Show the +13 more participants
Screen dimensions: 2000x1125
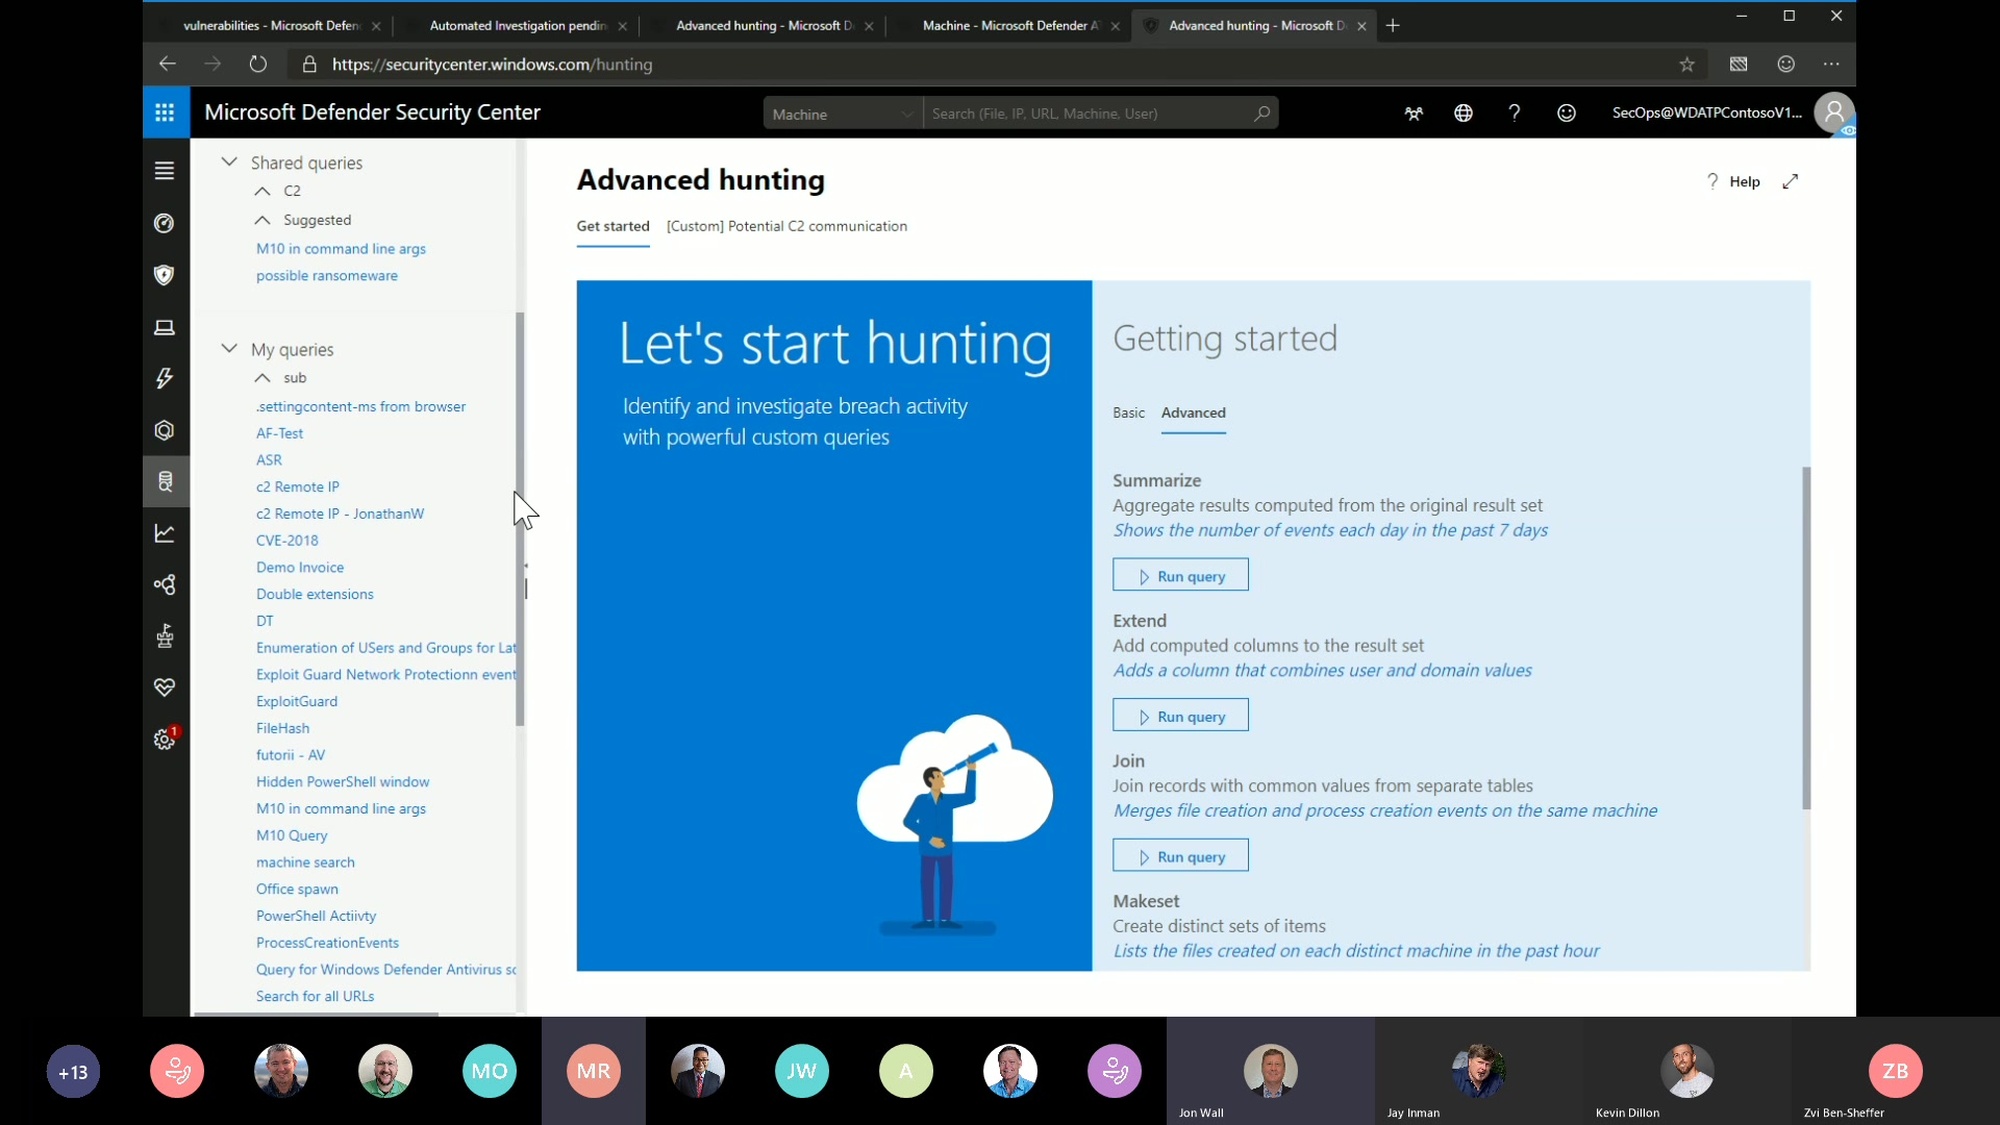point(73,1072)
